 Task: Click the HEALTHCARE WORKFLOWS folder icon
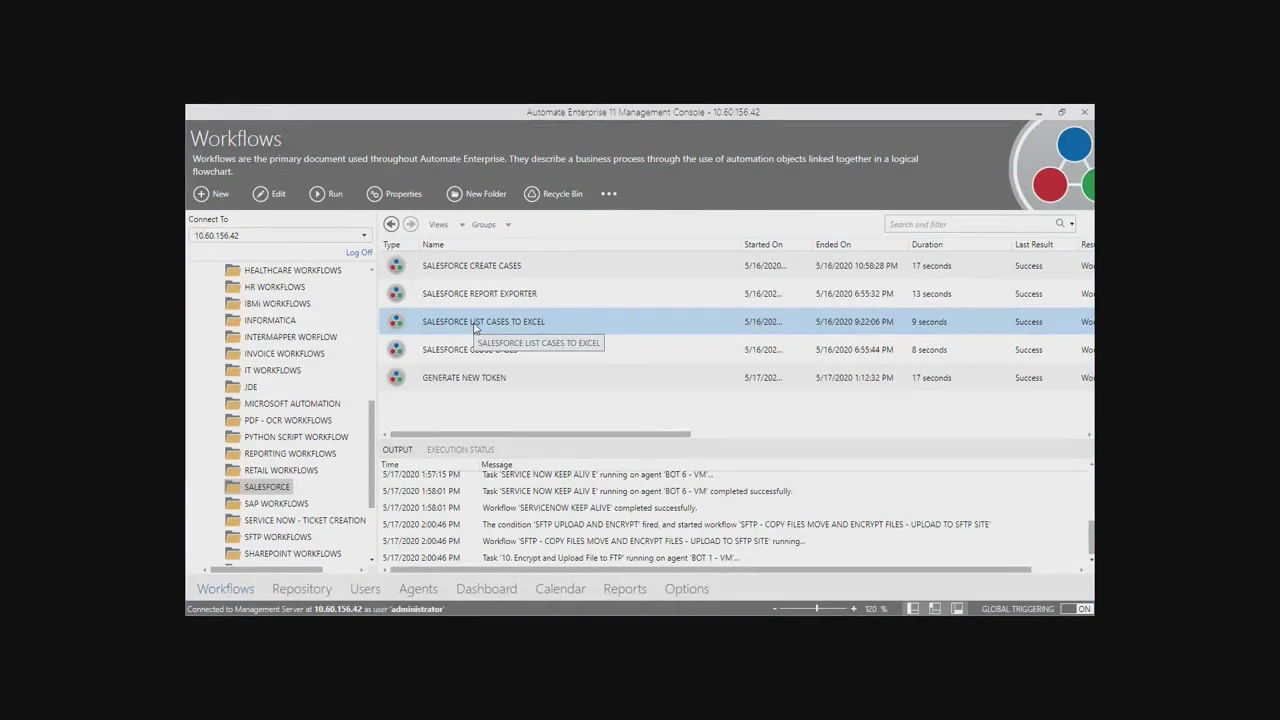[x=233, y=270]
